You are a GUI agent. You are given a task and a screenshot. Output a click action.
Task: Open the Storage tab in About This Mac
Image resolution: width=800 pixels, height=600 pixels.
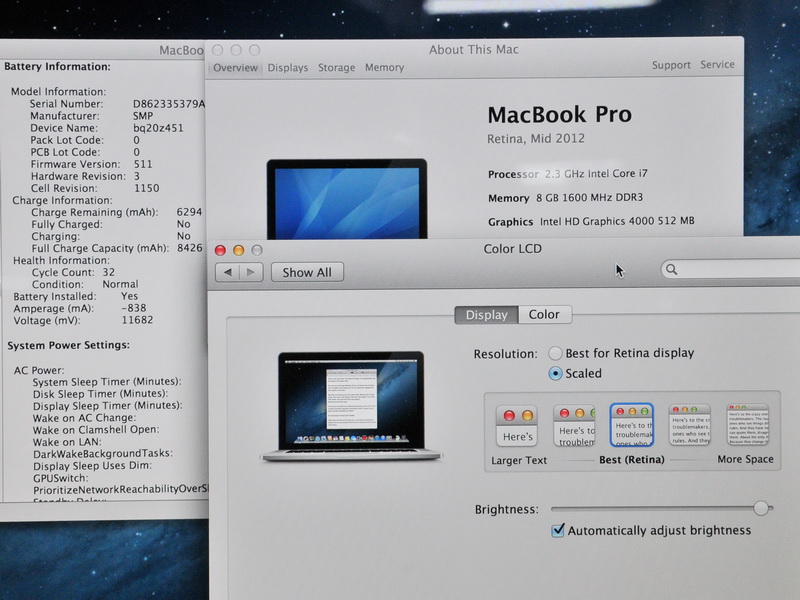[x=336, y=67]
